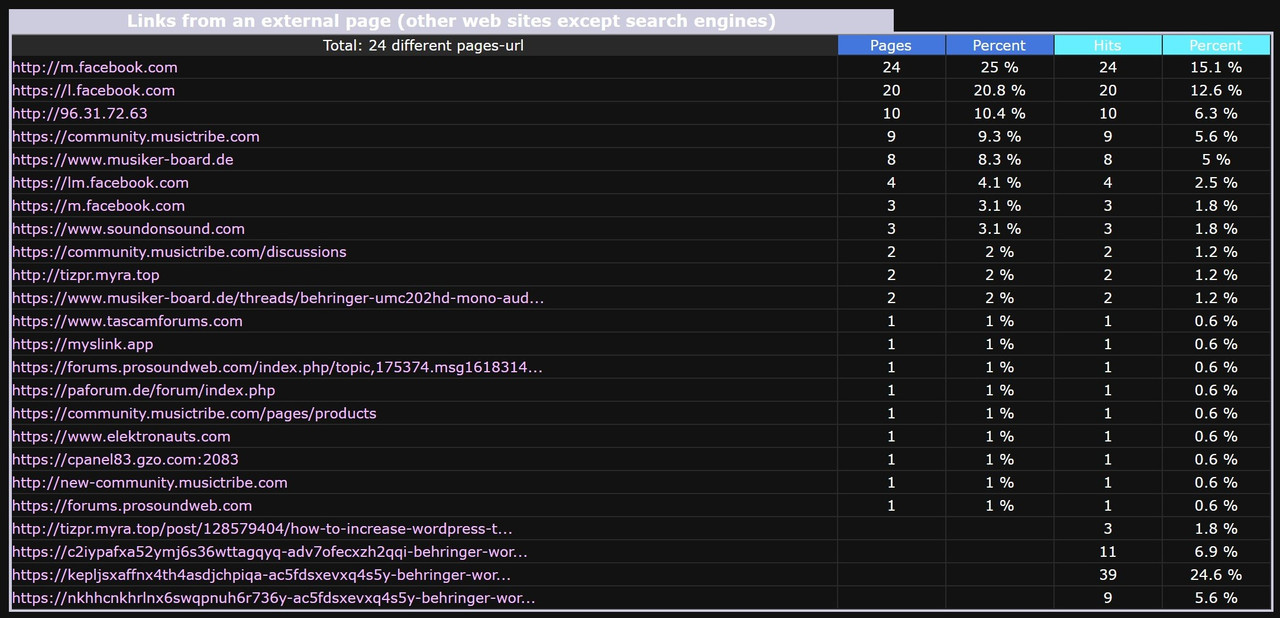Click the 'Total: 24 different pages-url' header
The image size is (1280, 618).
pyautogui.click(x=423, y=44)
